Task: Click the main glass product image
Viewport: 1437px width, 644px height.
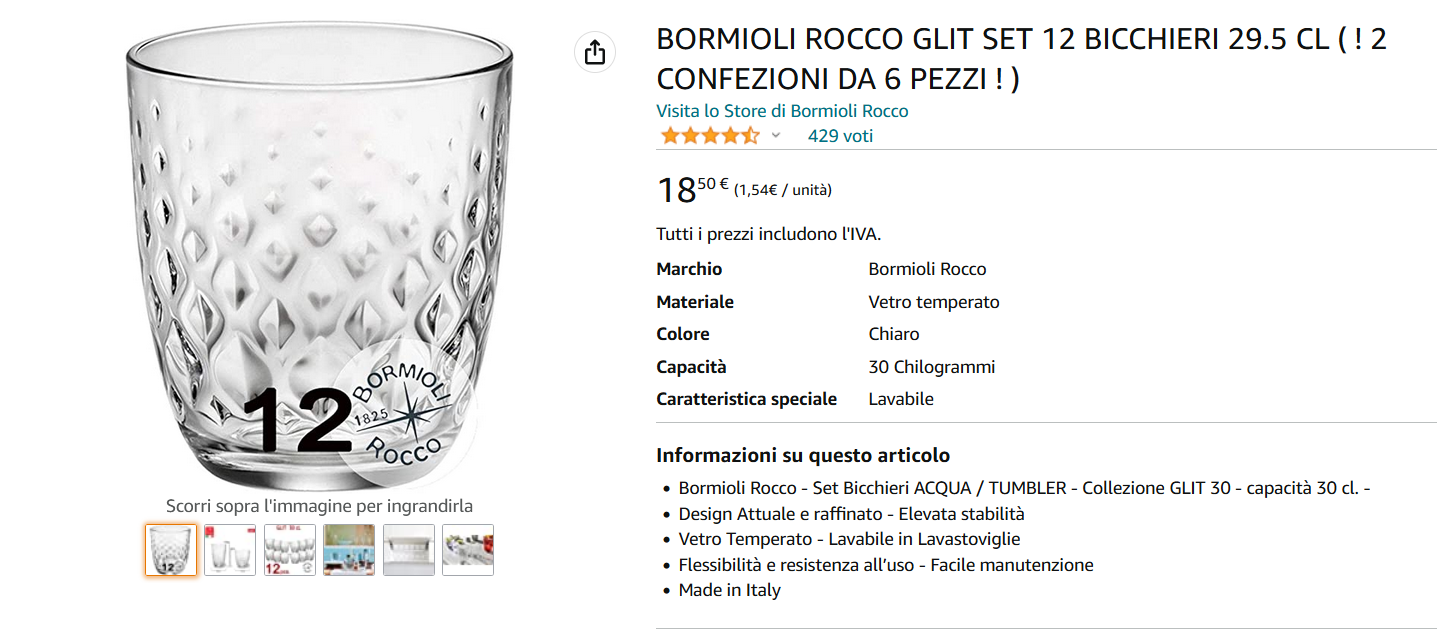Action: 320,220
